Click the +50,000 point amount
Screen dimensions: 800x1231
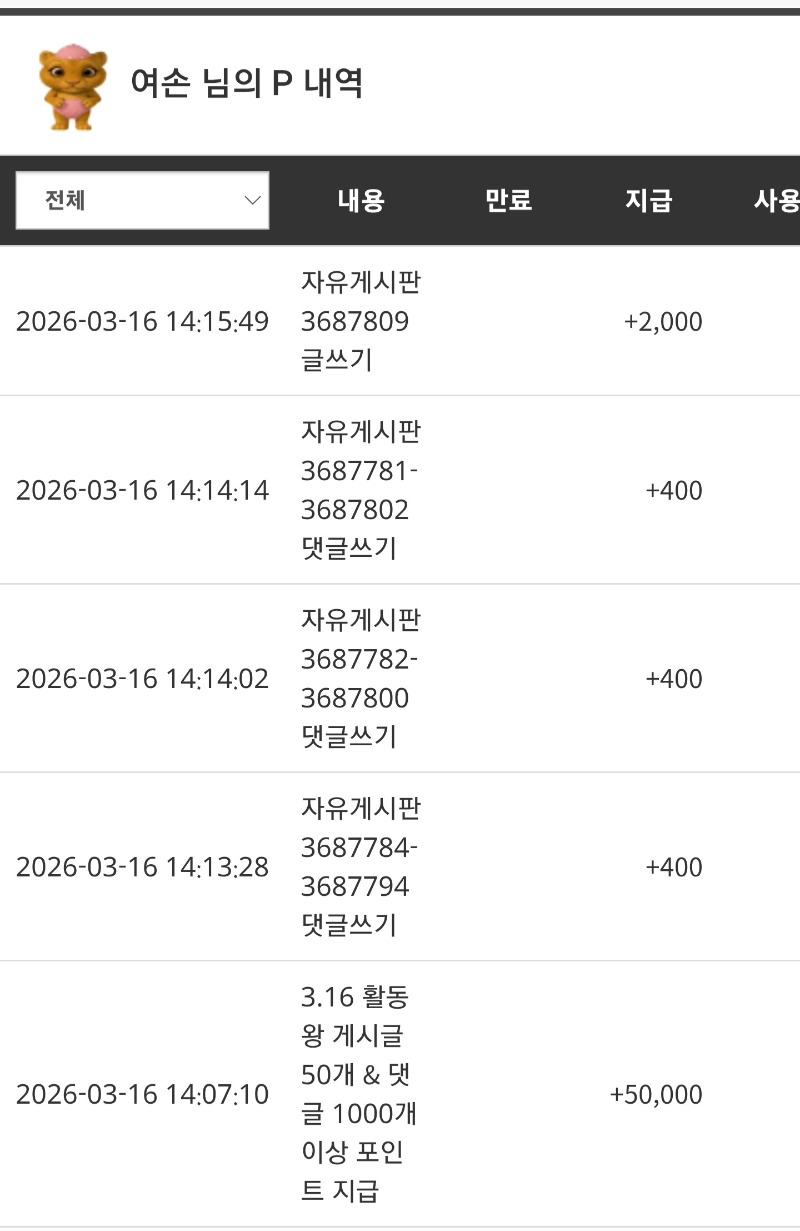(x=656, y=1095)
